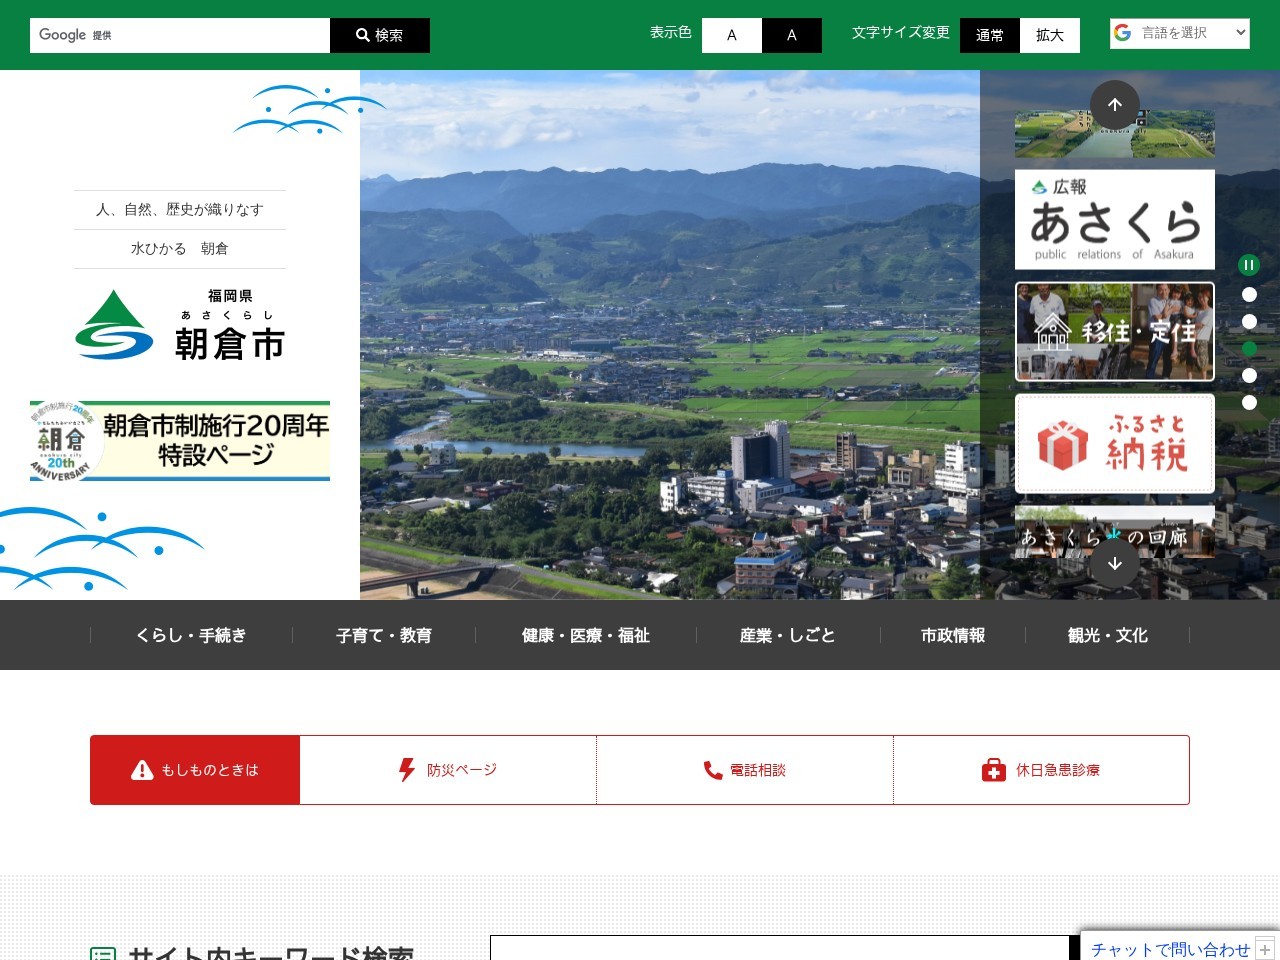
Task: Click the 広報あさくら banner thumbnail
Action: click(1114, 219)
